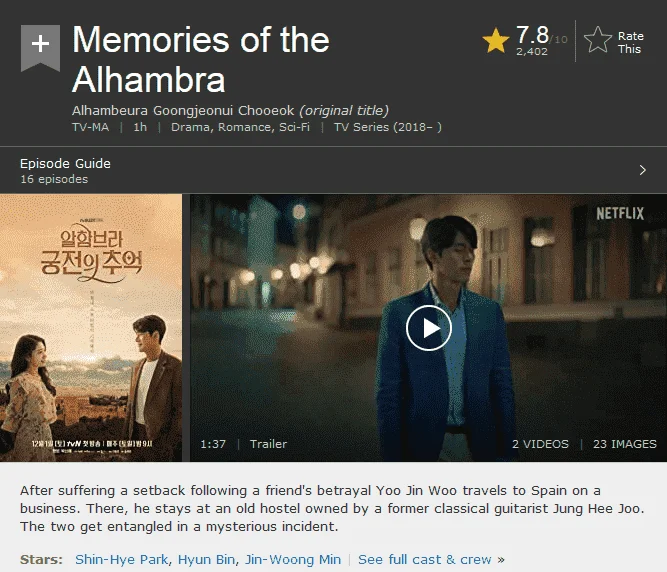
Task: Play the trailer using the play button
Action: [x=429, y=328]
